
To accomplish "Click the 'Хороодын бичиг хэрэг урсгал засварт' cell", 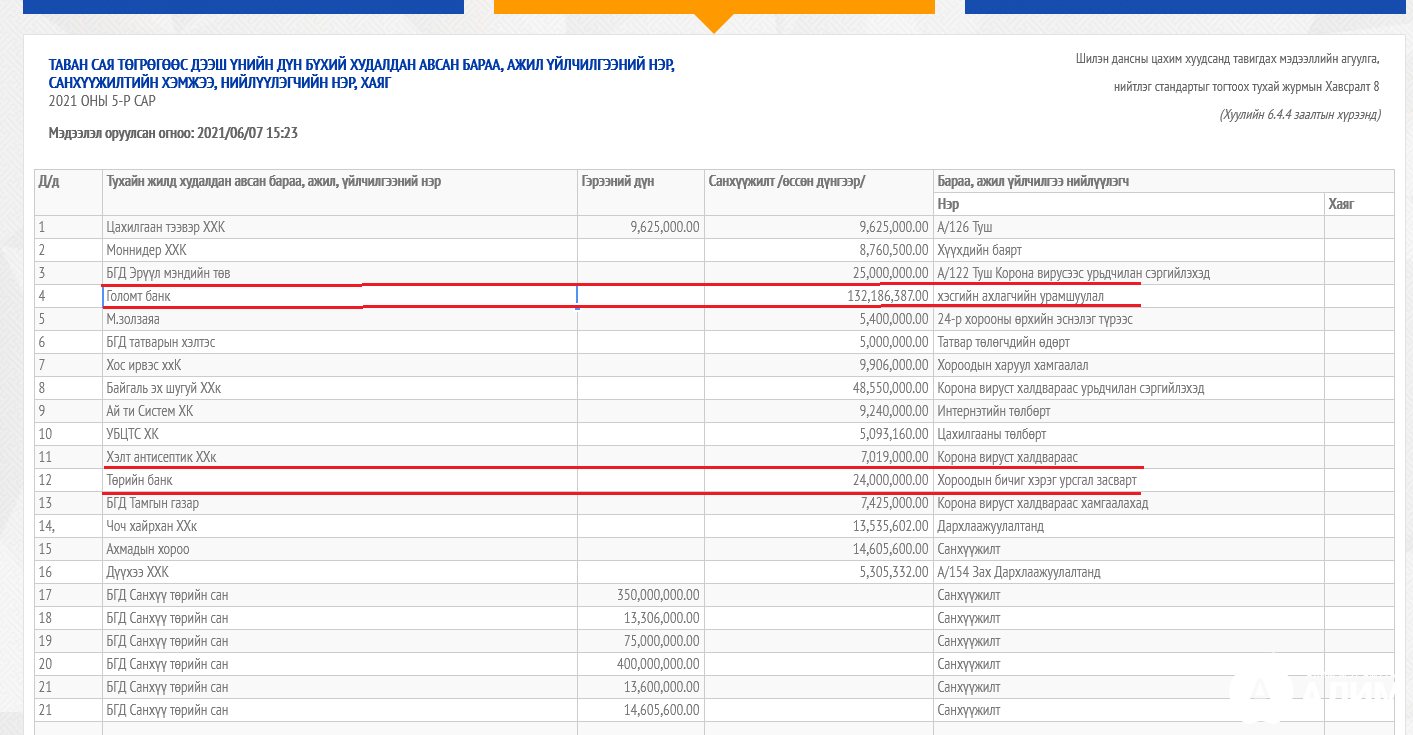I will coord(1129,480).
